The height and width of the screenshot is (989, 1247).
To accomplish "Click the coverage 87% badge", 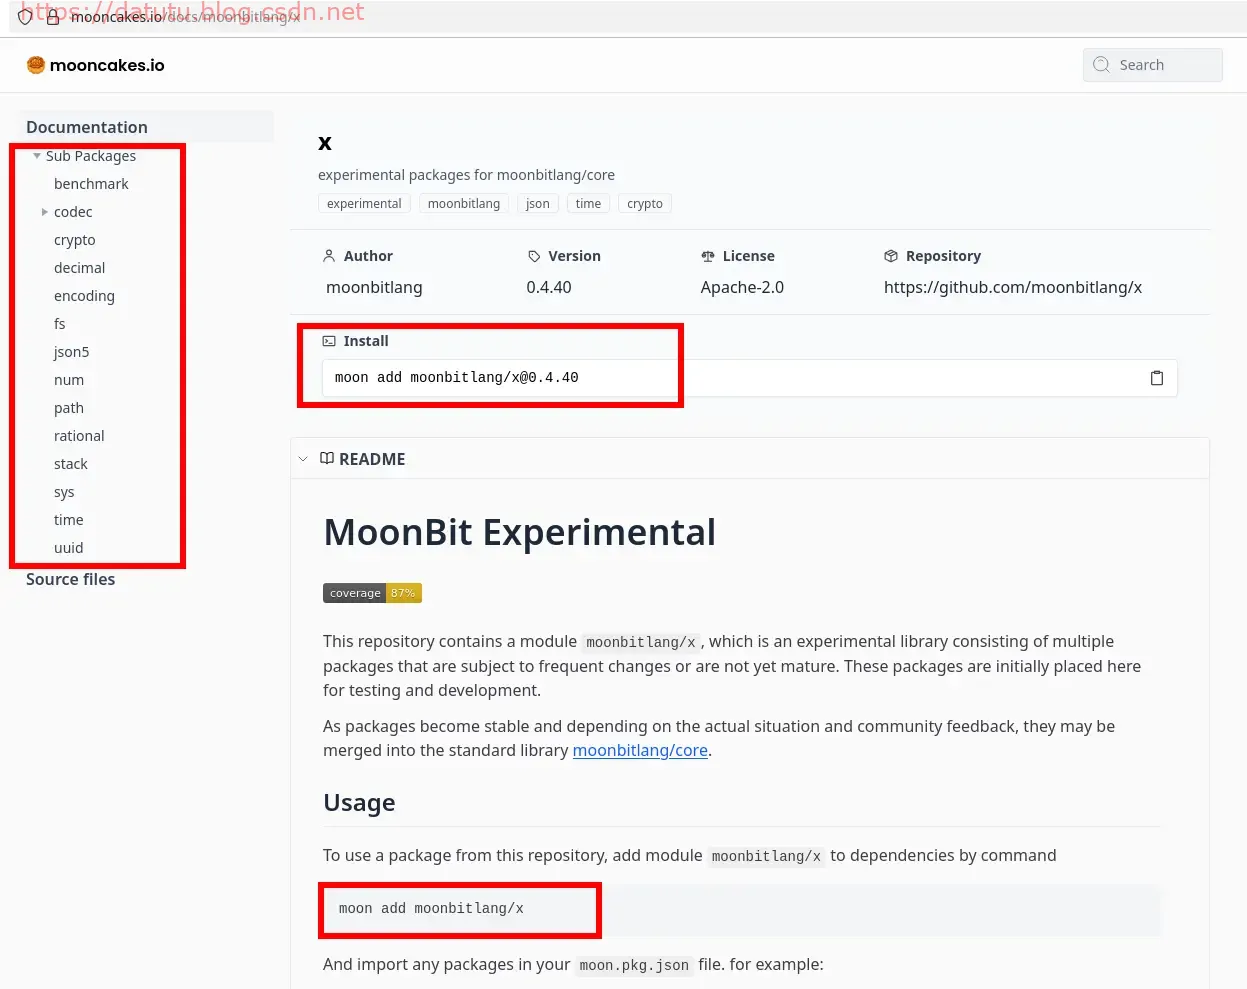I will pos(372,593).
